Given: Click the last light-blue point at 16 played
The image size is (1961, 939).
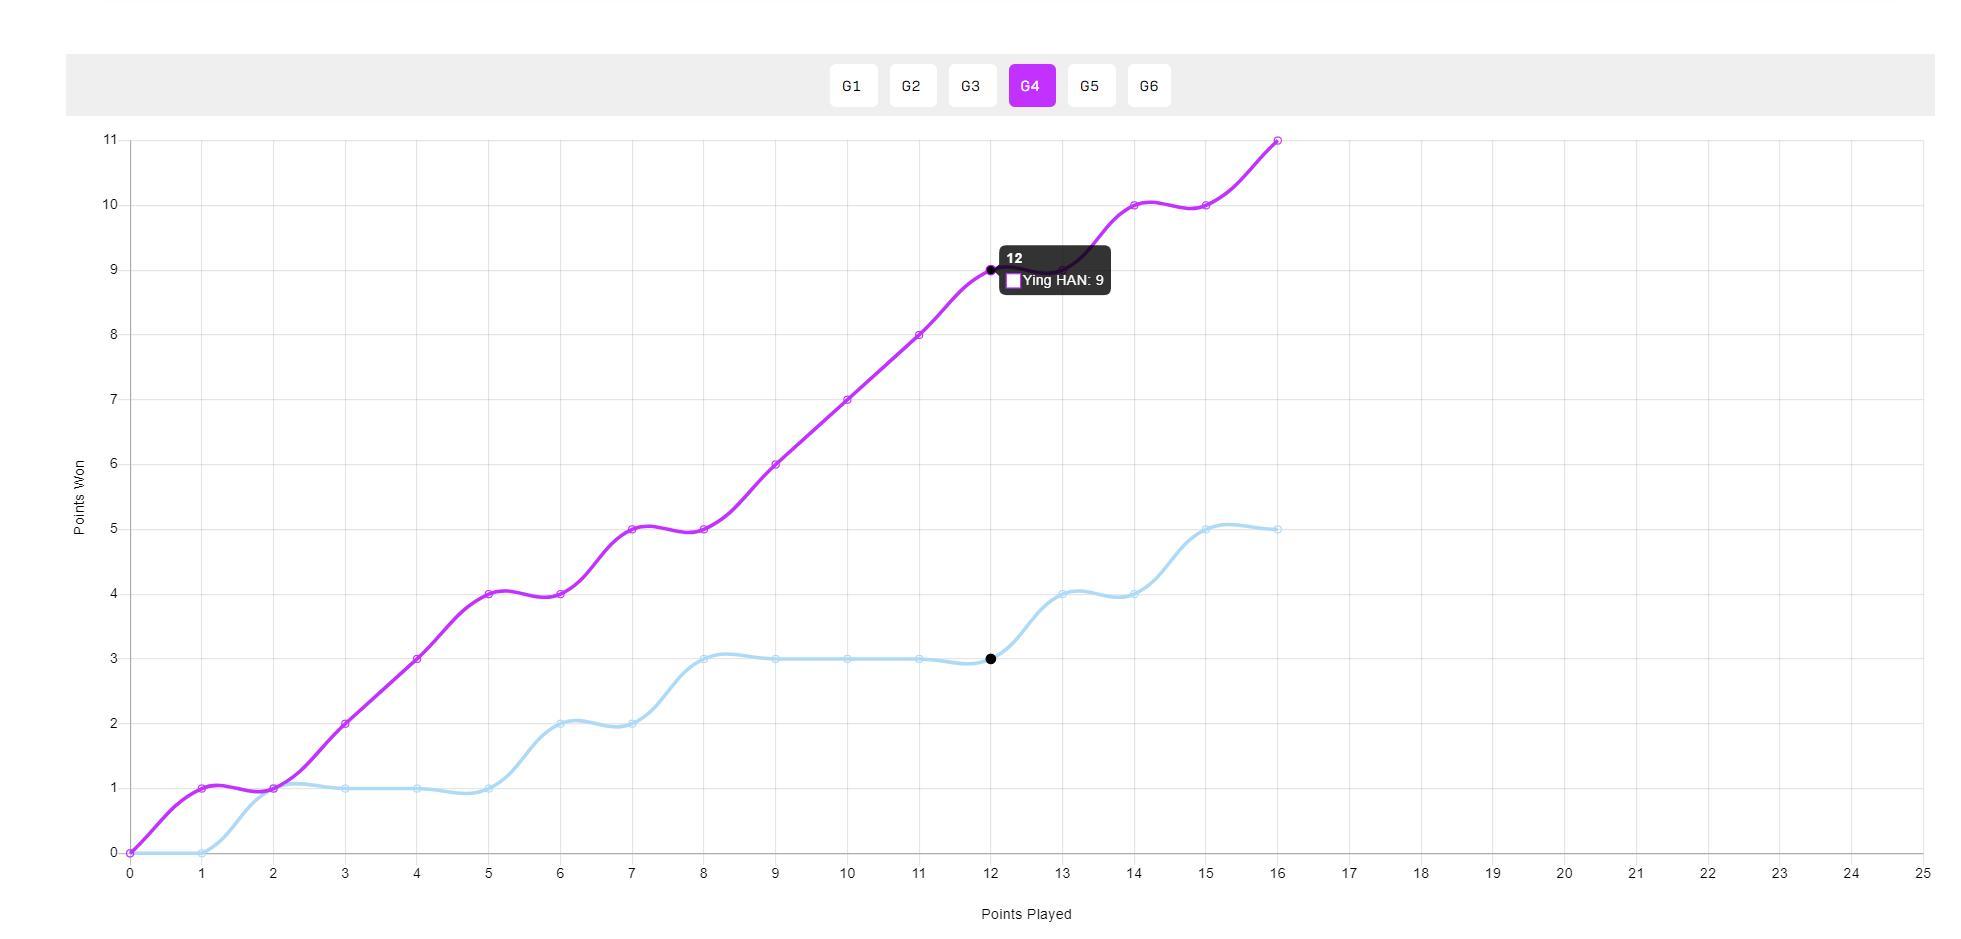Looking at the screenshot, I should [x=1277, y=529].
